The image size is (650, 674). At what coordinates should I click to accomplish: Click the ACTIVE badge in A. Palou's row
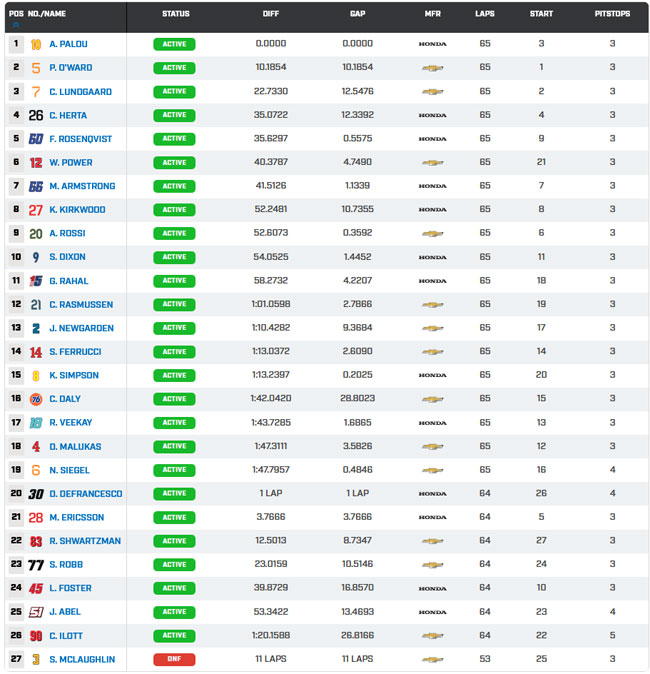click(174, 44)
